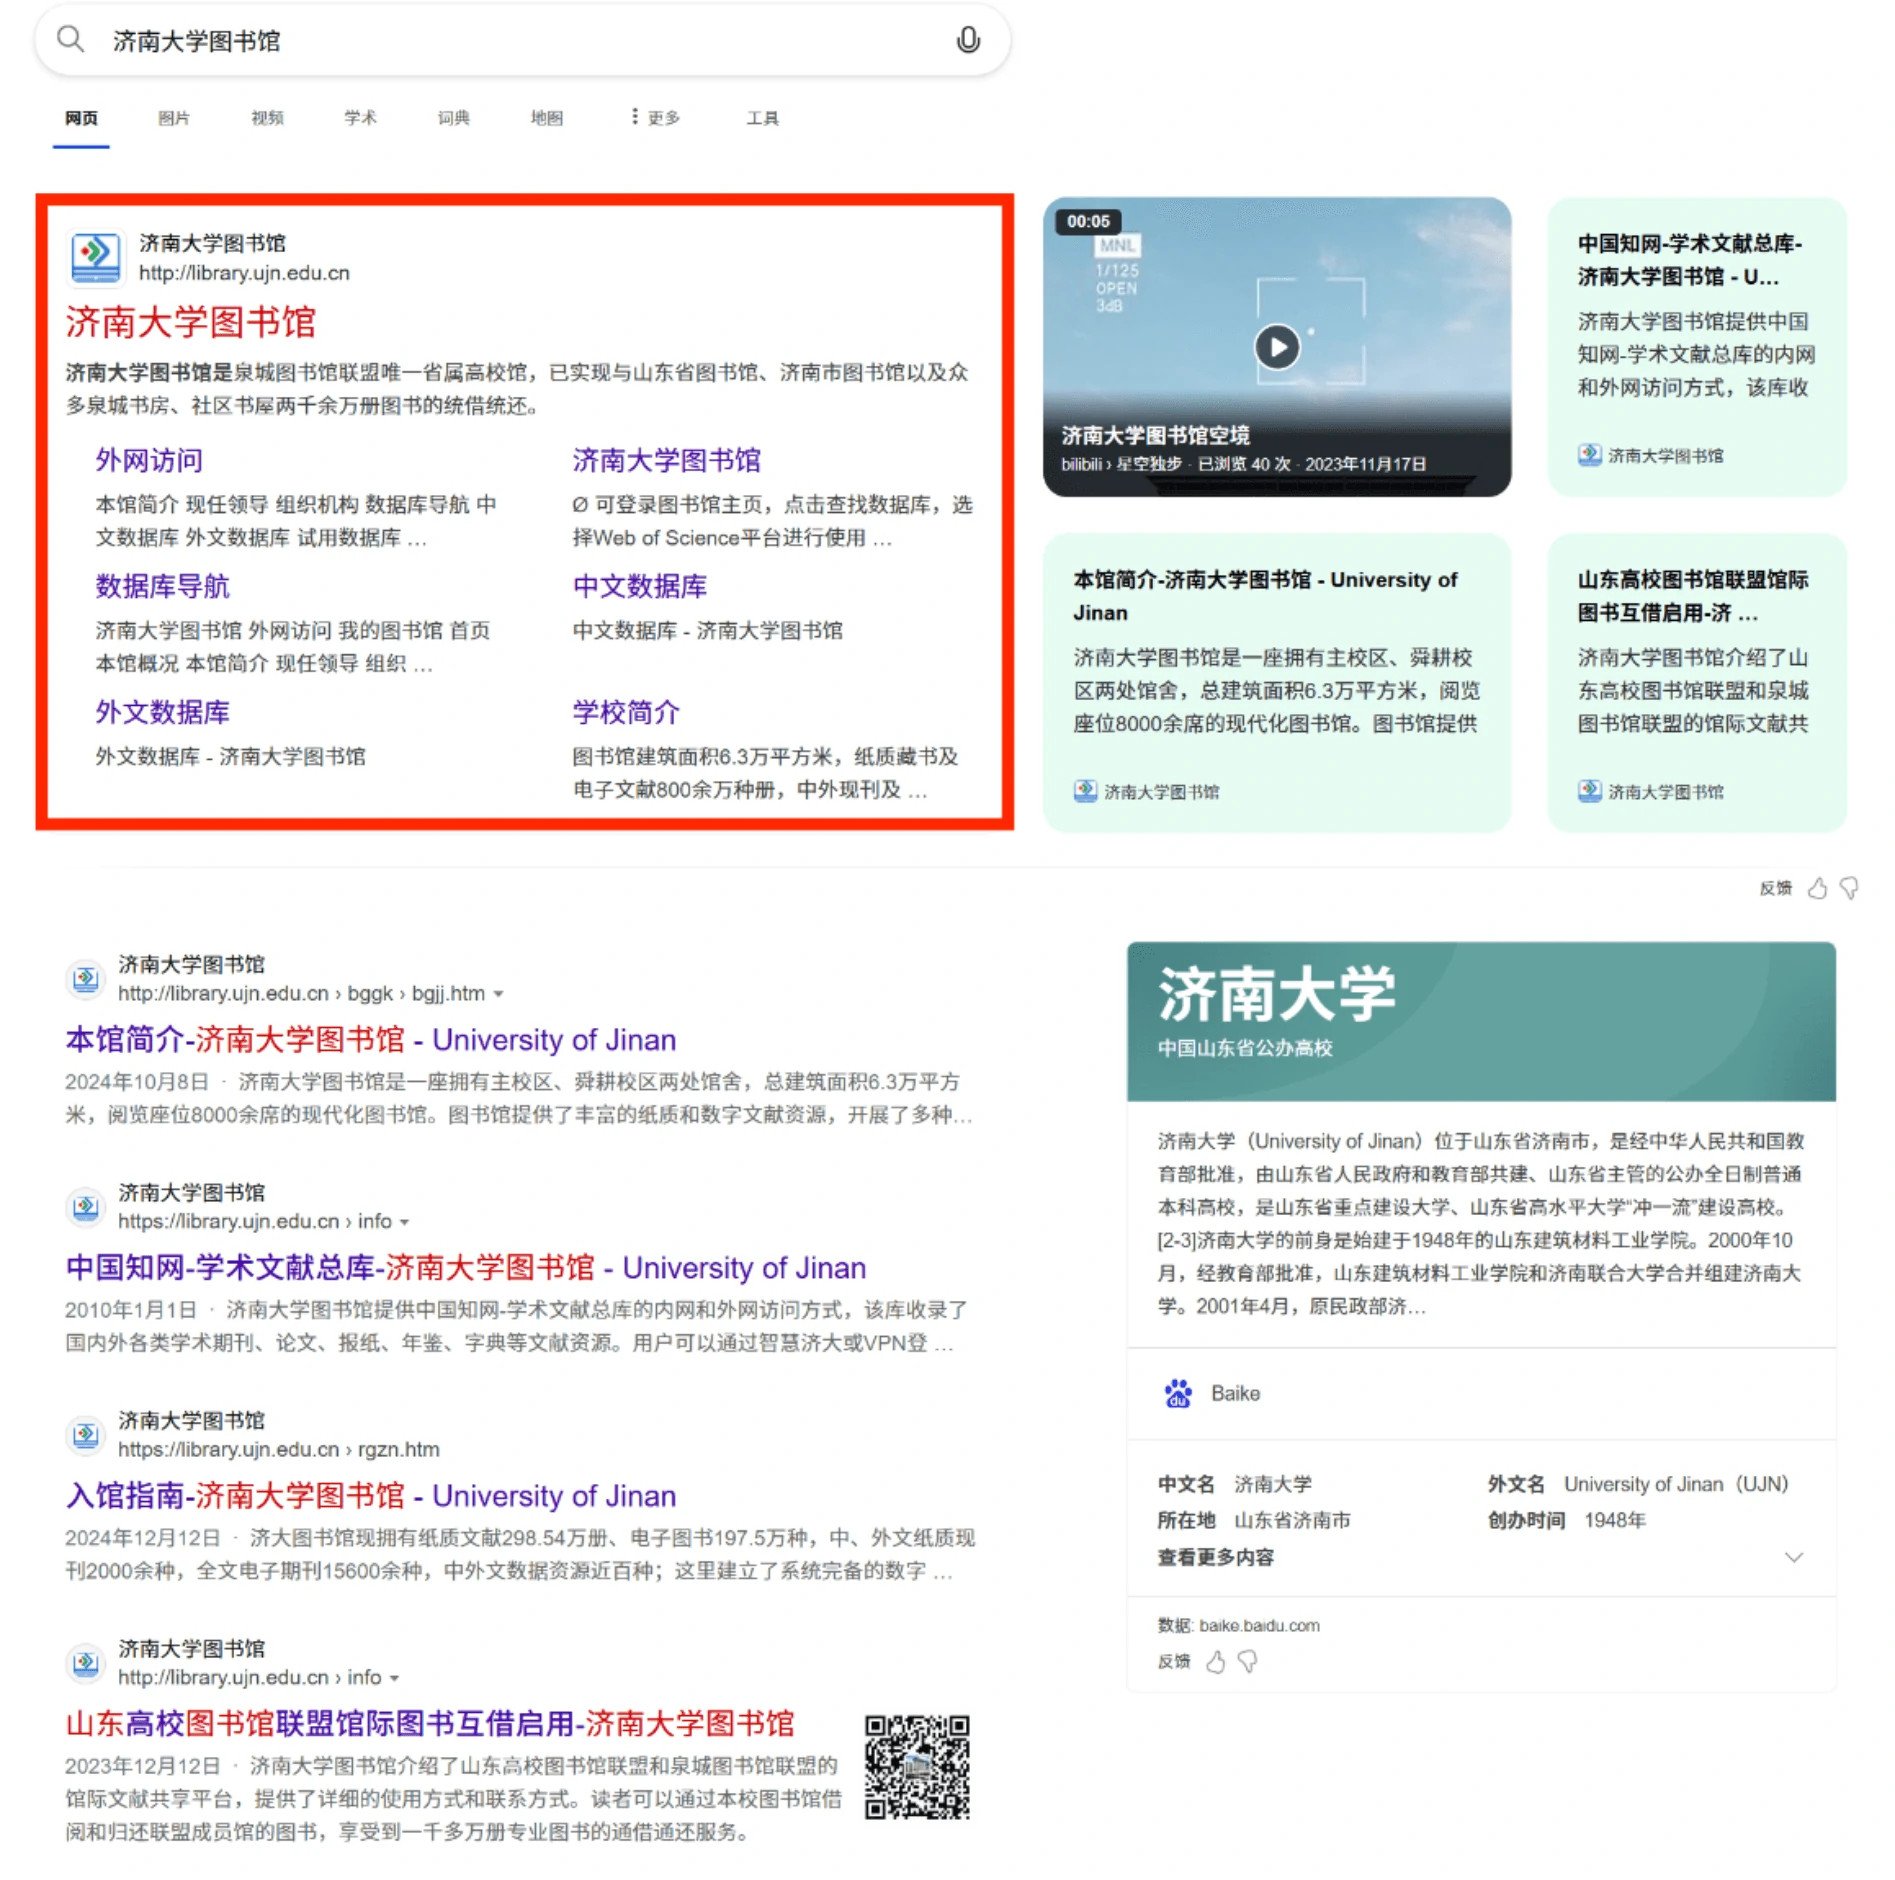The width and height of the screenshot is (1895, 1880).
Task: Click the library icon in the 山东高校图书馆联盟 card
Action: pos(1589,791)
